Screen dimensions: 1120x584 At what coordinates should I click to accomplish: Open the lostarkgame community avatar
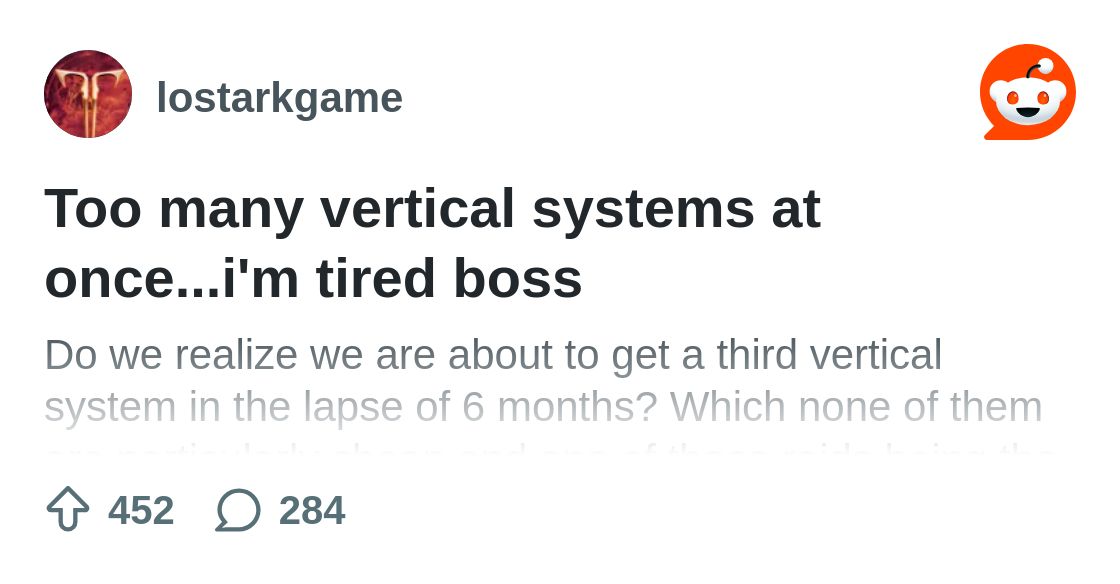(88, 94)
